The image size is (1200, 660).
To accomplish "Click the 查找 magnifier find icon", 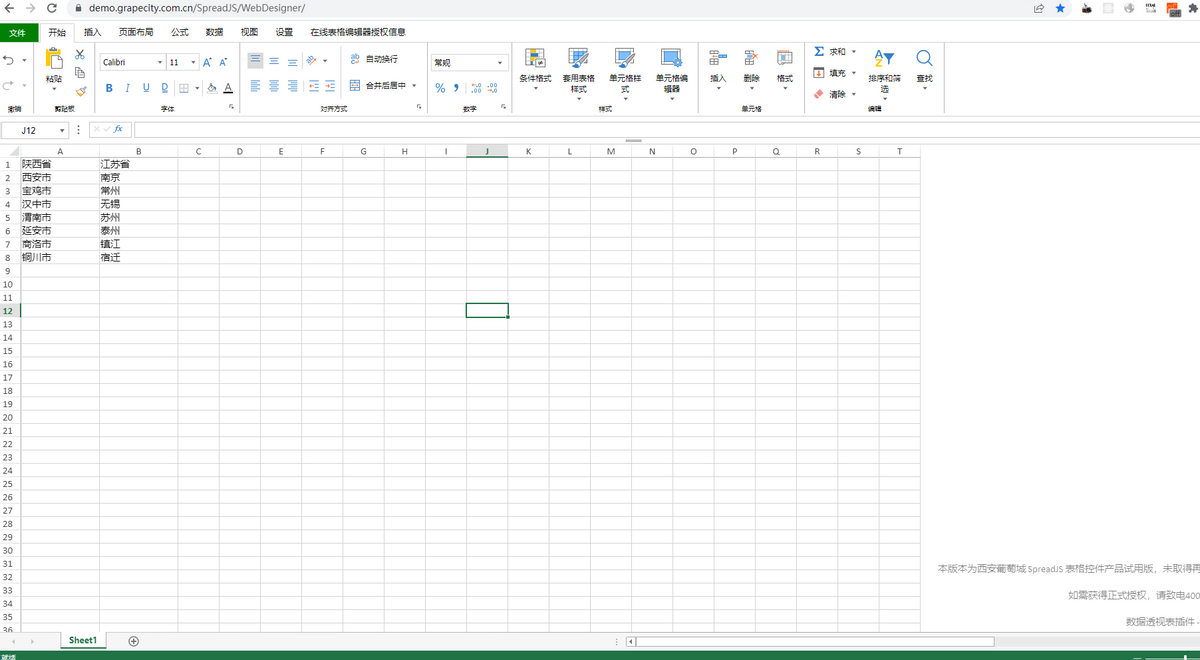I will point(924,58).
